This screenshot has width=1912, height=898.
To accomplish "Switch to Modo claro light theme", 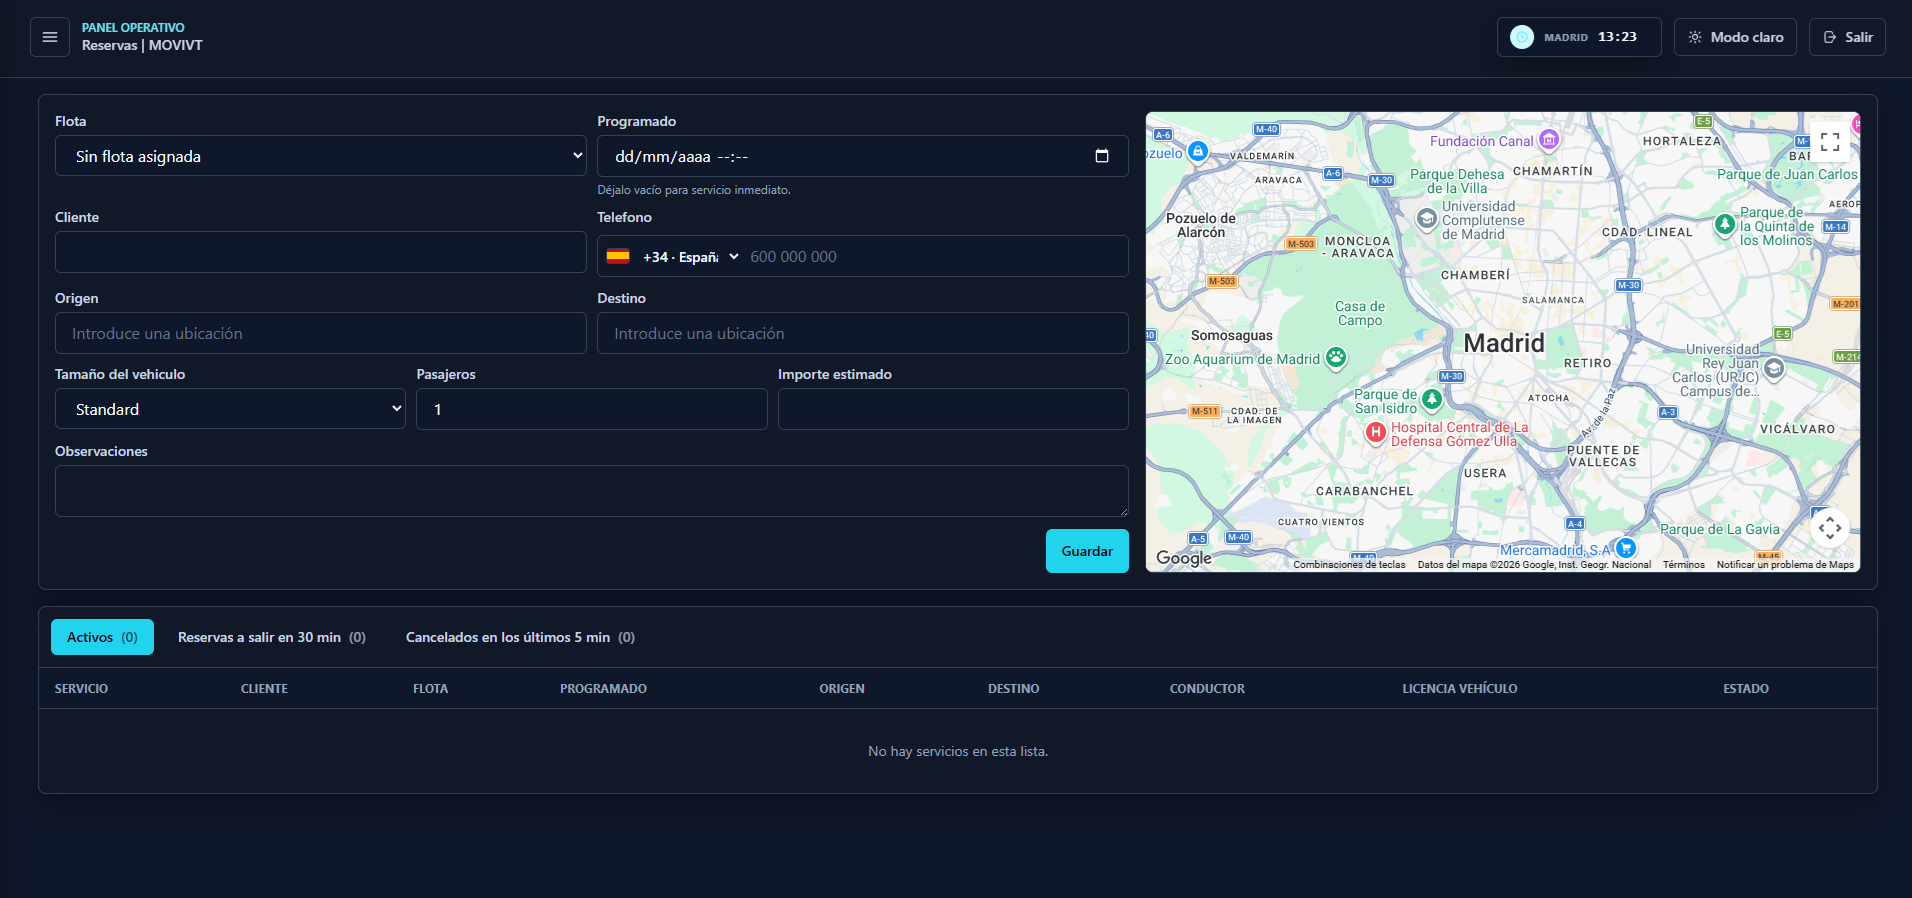I will click(x=1735, y=37).
